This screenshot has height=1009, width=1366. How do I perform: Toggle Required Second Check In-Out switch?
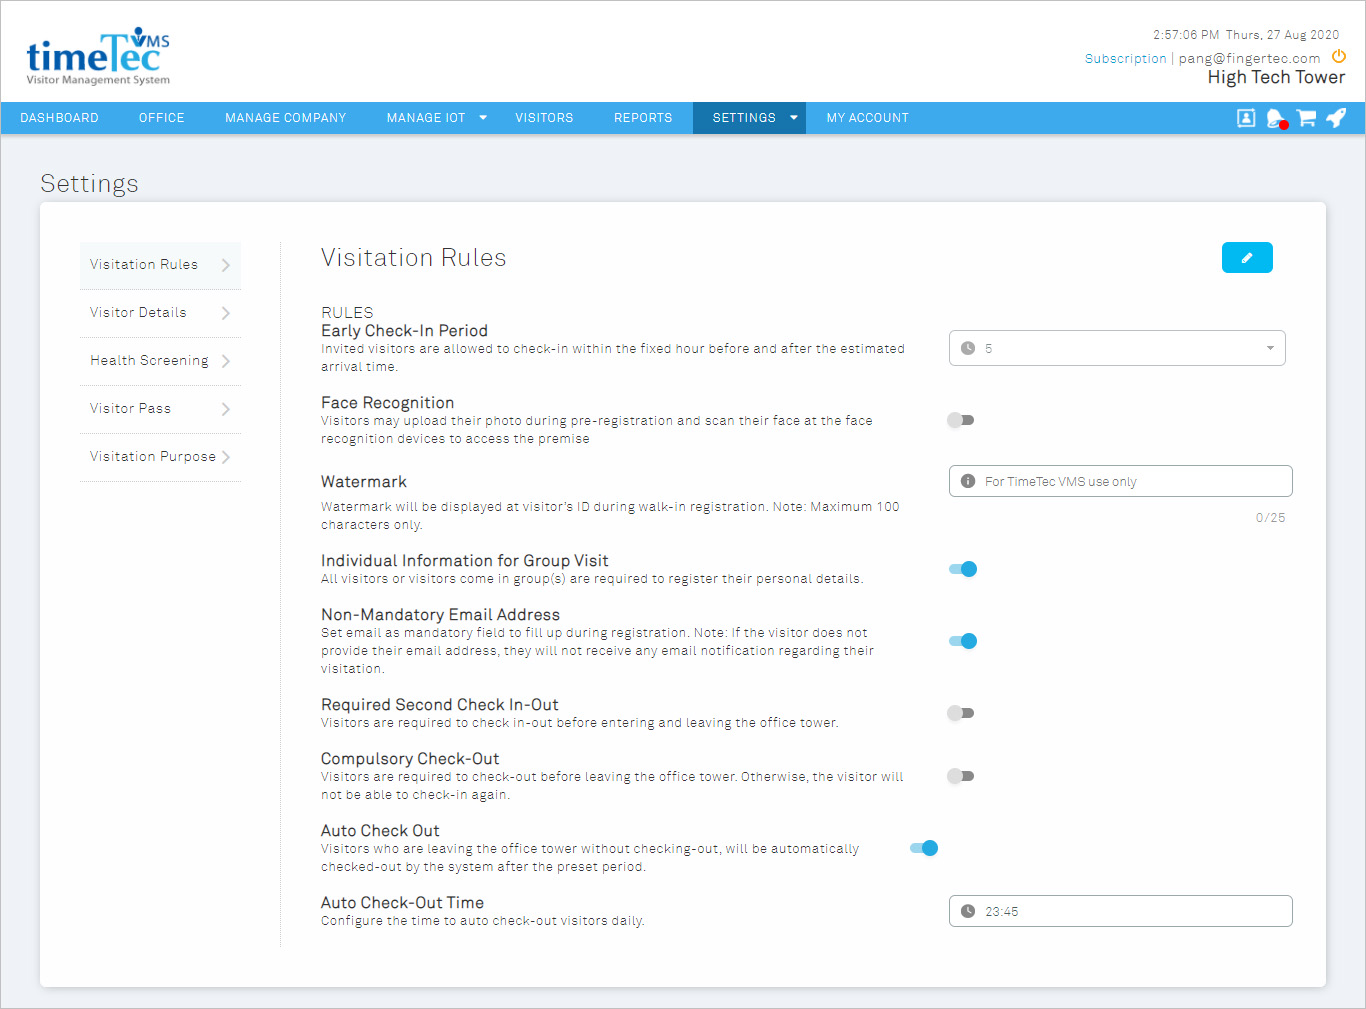pyautogui.click(x=961, y=713)
